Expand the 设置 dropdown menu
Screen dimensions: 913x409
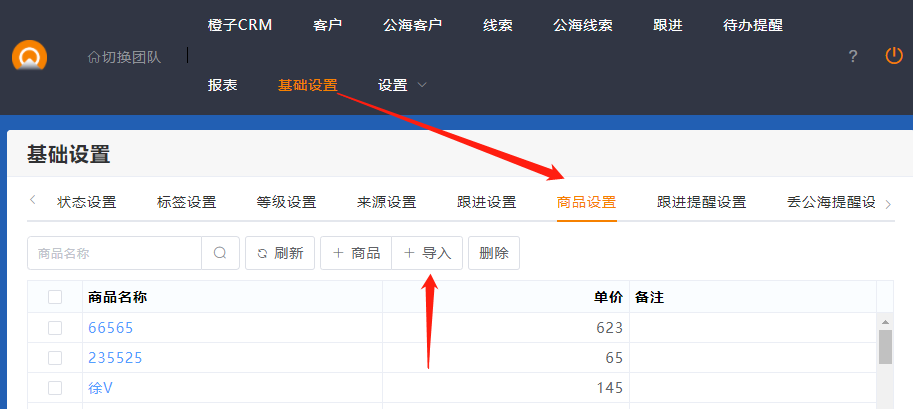pos(402,85)
